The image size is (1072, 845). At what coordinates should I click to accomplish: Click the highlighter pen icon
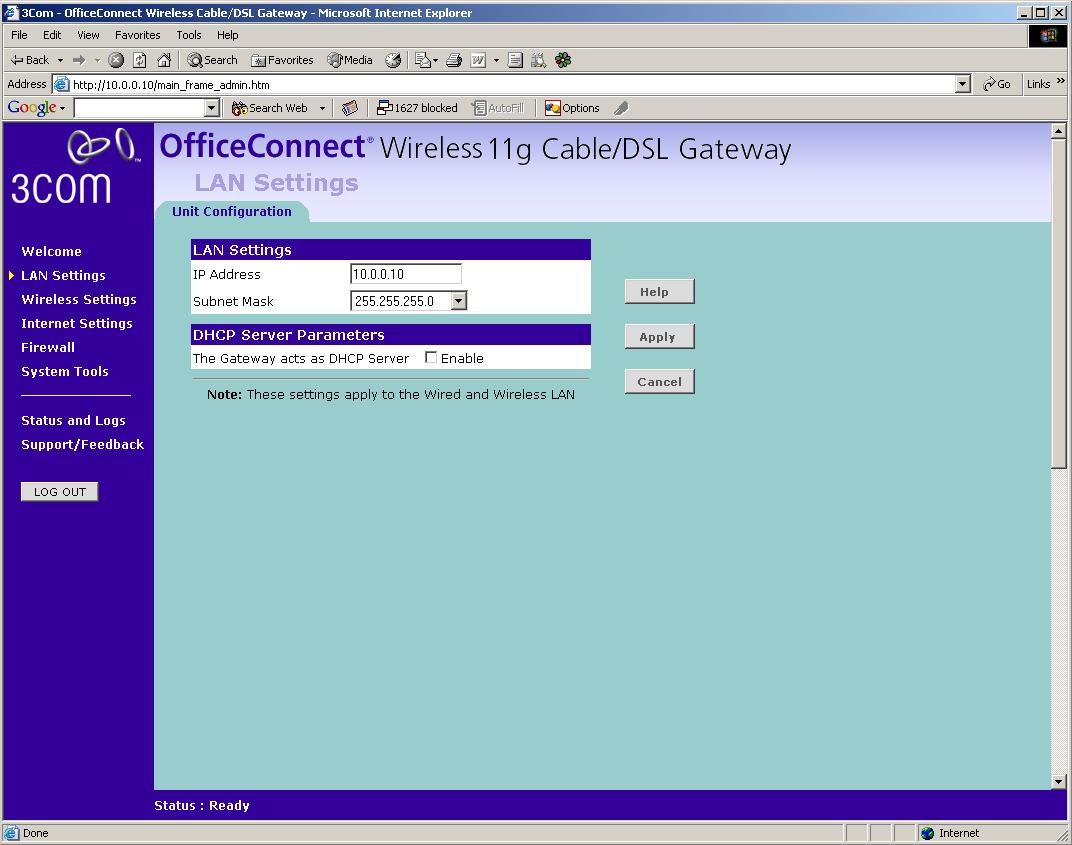621,108
